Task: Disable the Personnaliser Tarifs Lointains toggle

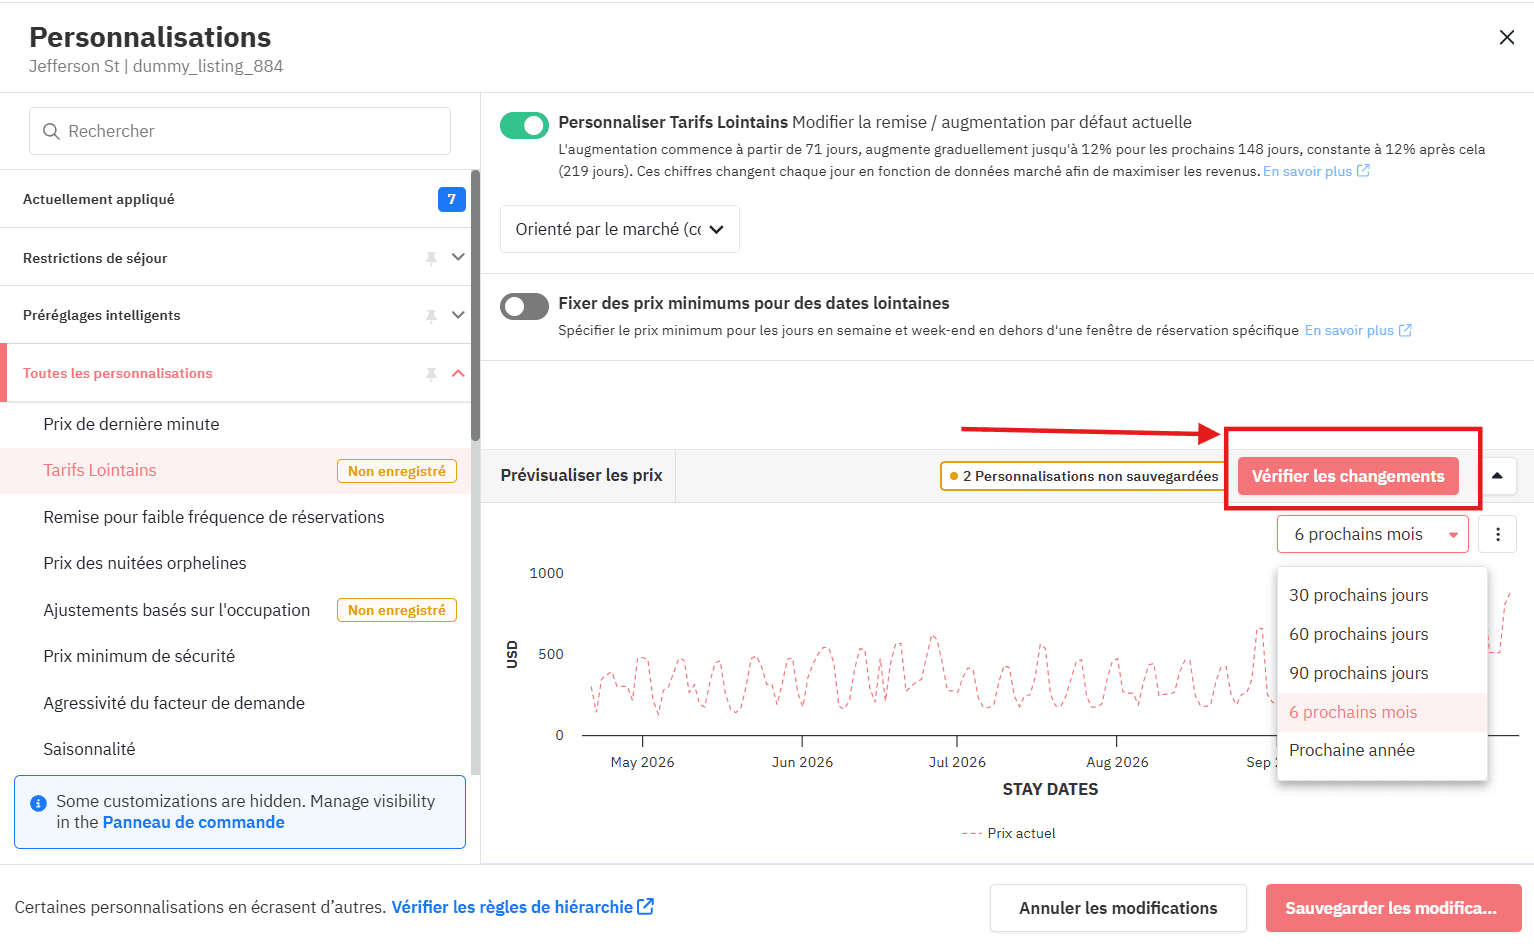Action: pyautogui.click(x=524, y=125)
